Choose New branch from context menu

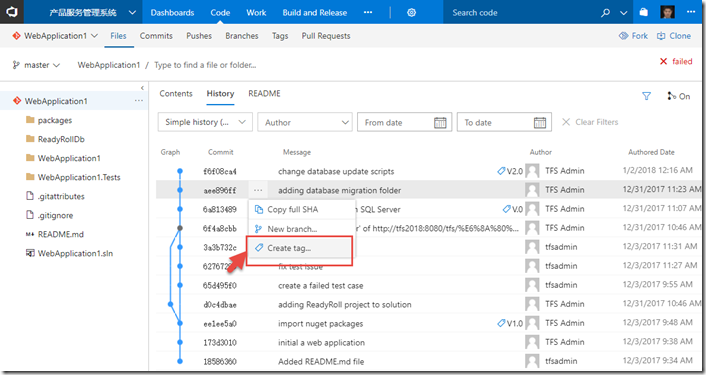tap(301, 229)
